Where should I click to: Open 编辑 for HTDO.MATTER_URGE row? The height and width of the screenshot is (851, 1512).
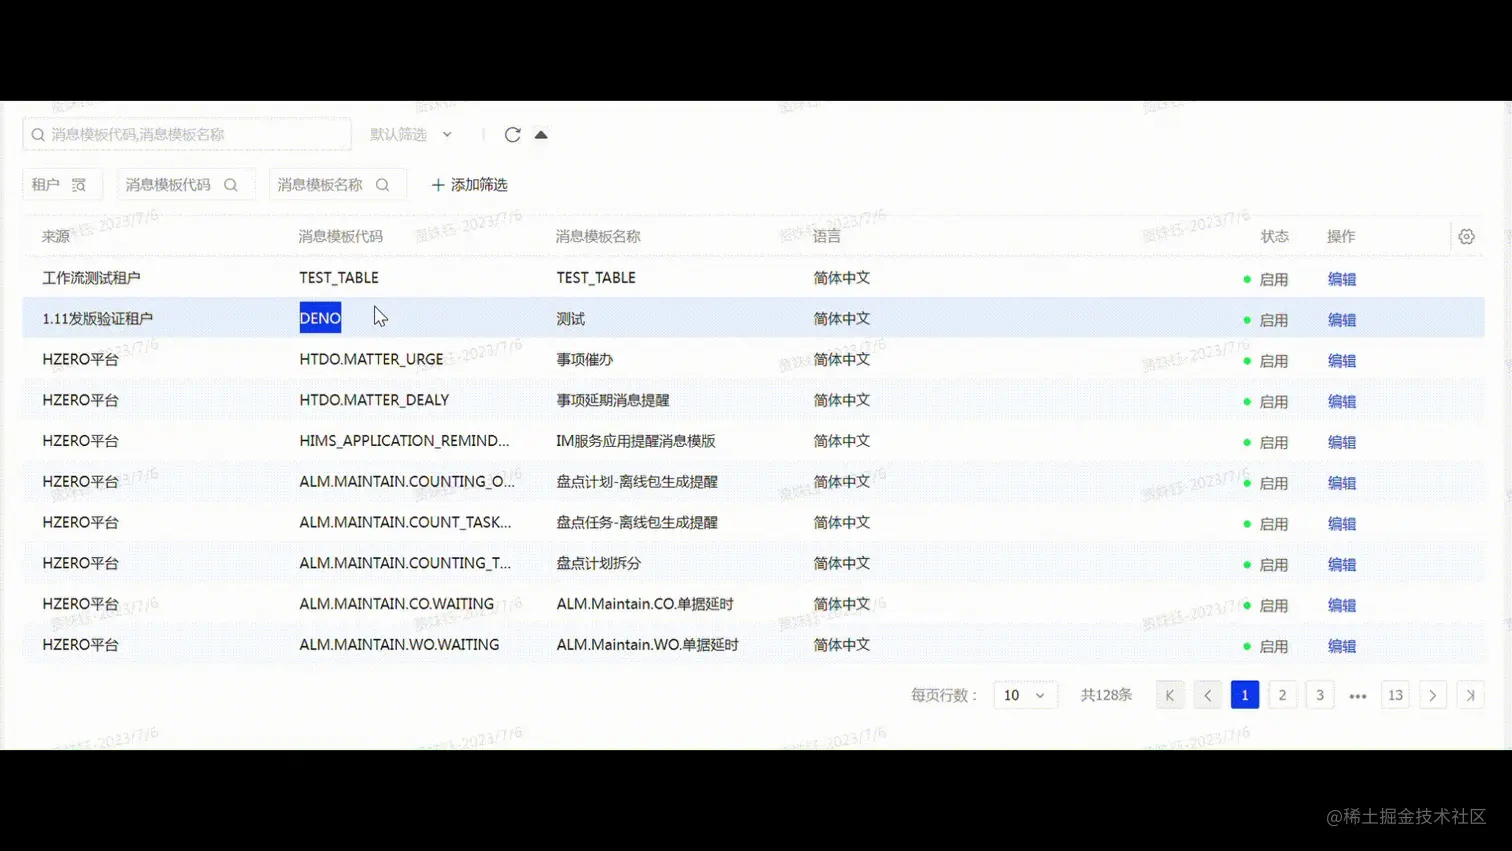1340,360
